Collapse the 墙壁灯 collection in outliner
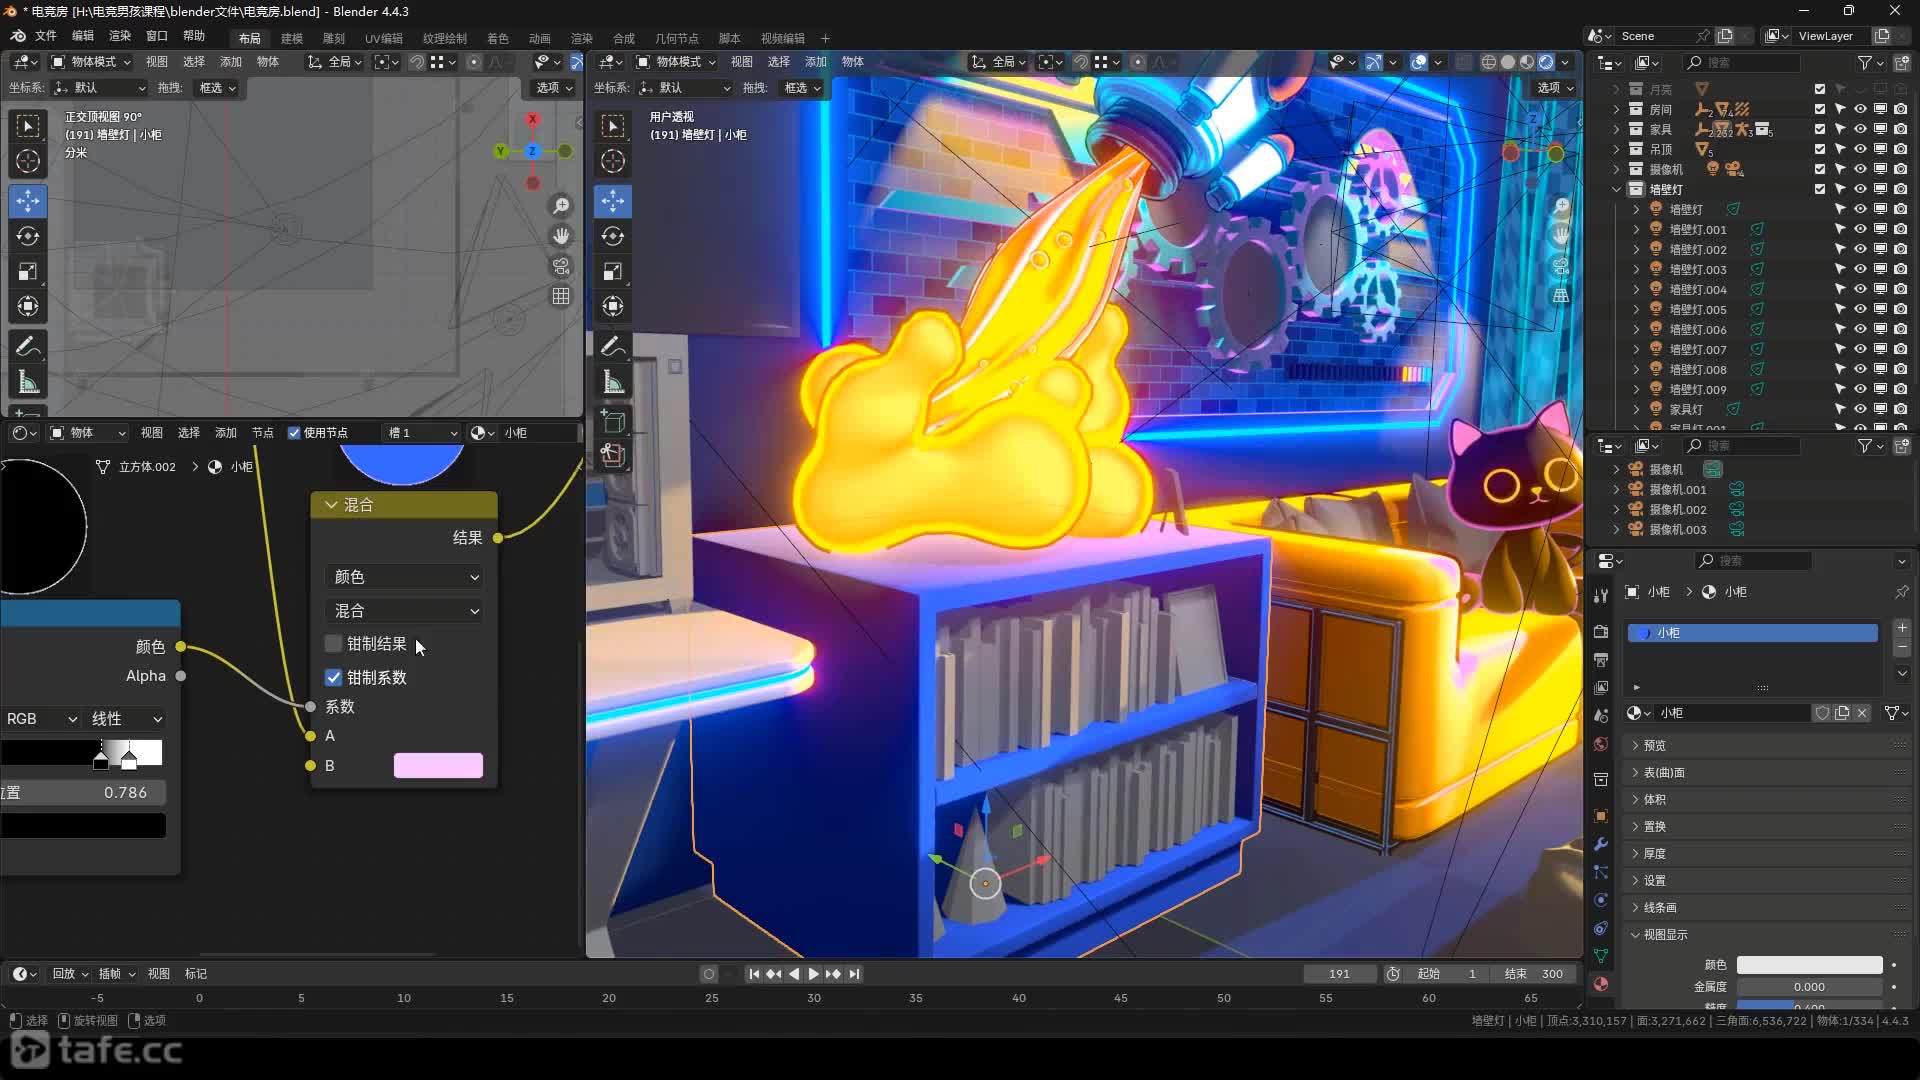Screen dimensions: 1920x1080 pos(1616,189)
